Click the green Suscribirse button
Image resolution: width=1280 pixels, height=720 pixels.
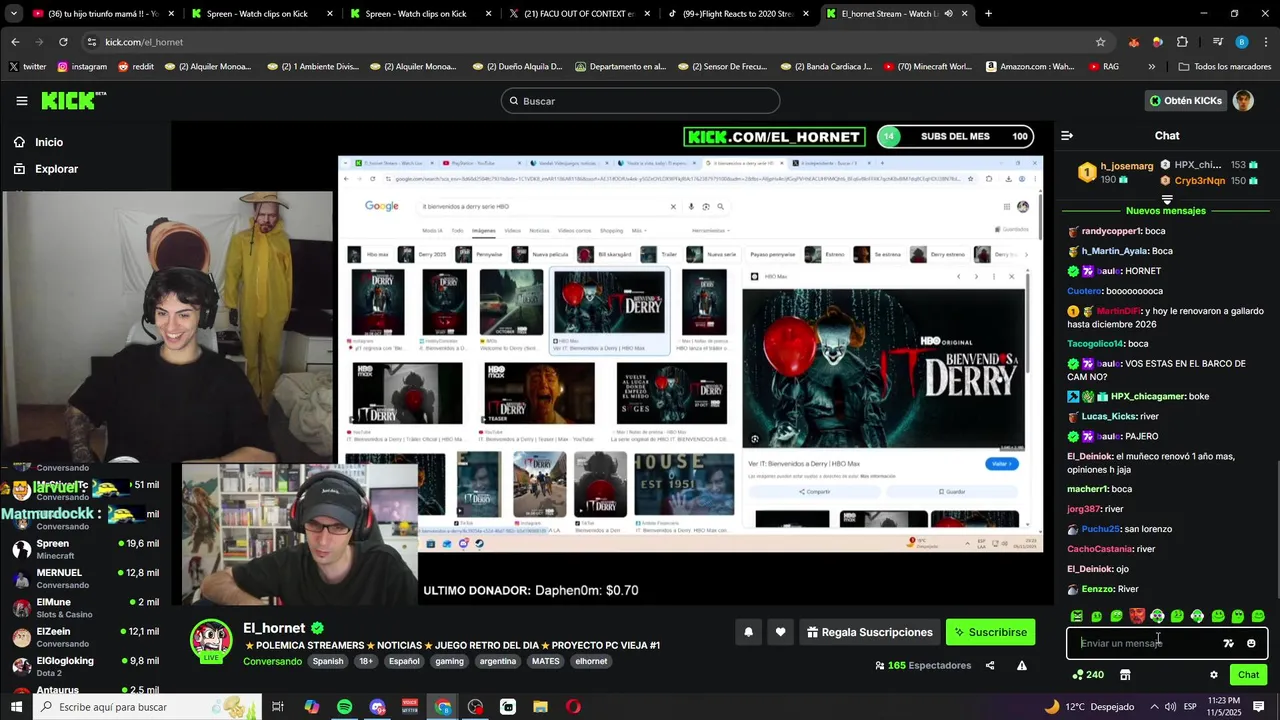990,632
